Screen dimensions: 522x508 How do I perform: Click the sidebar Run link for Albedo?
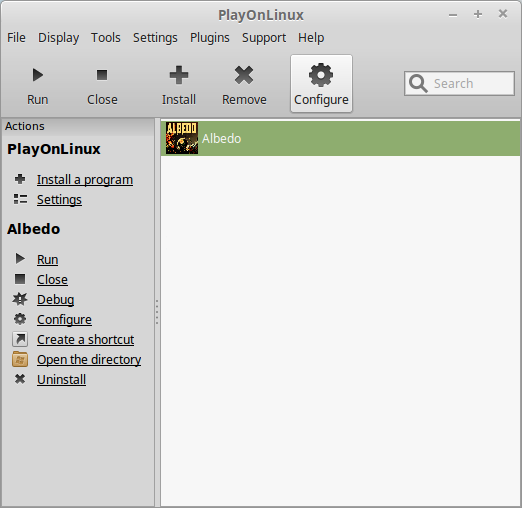pyautogui.click(x=48, y=259)
